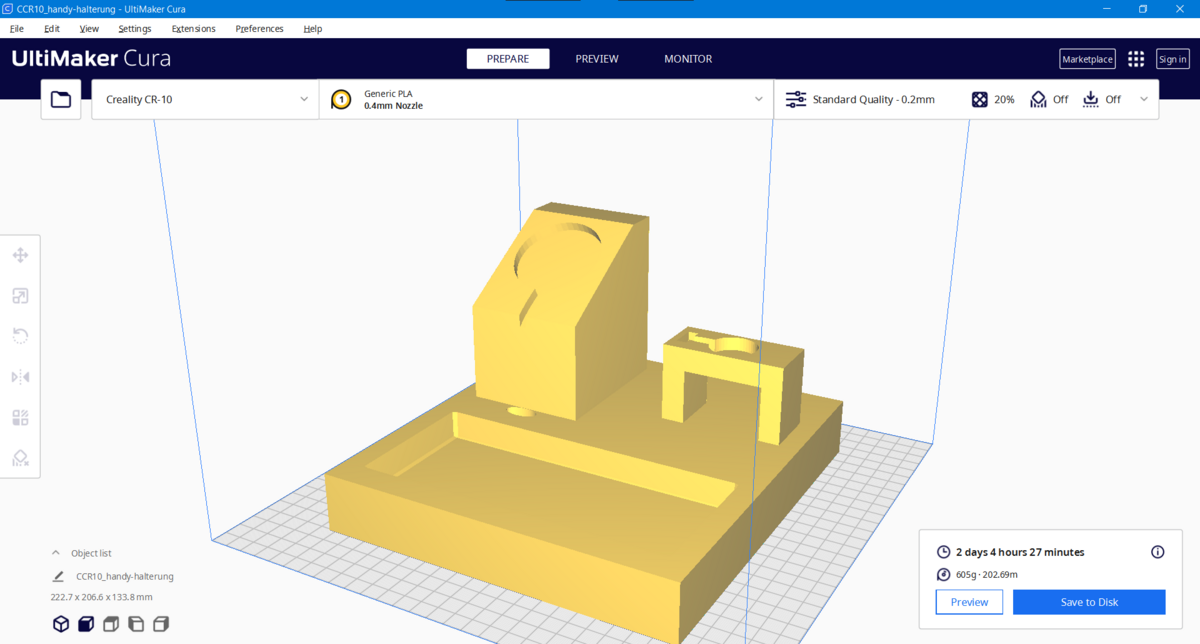The image size is (1200, 644).
Task: Open the Edit menu
Action: 52,28
